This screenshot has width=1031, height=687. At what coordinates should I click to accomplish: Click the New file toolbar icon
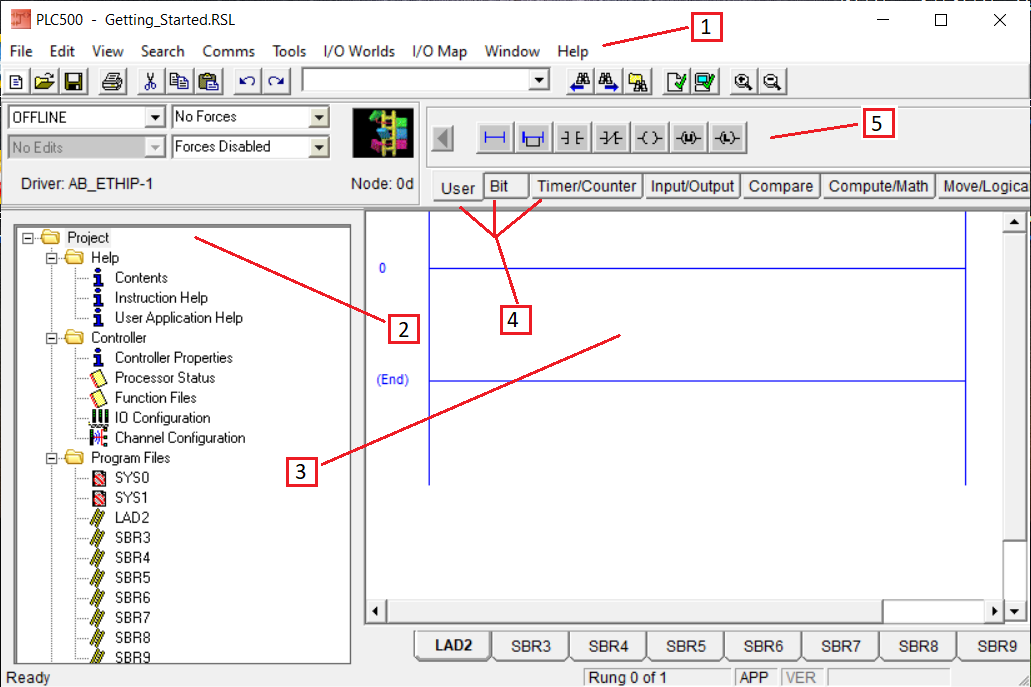16,82
